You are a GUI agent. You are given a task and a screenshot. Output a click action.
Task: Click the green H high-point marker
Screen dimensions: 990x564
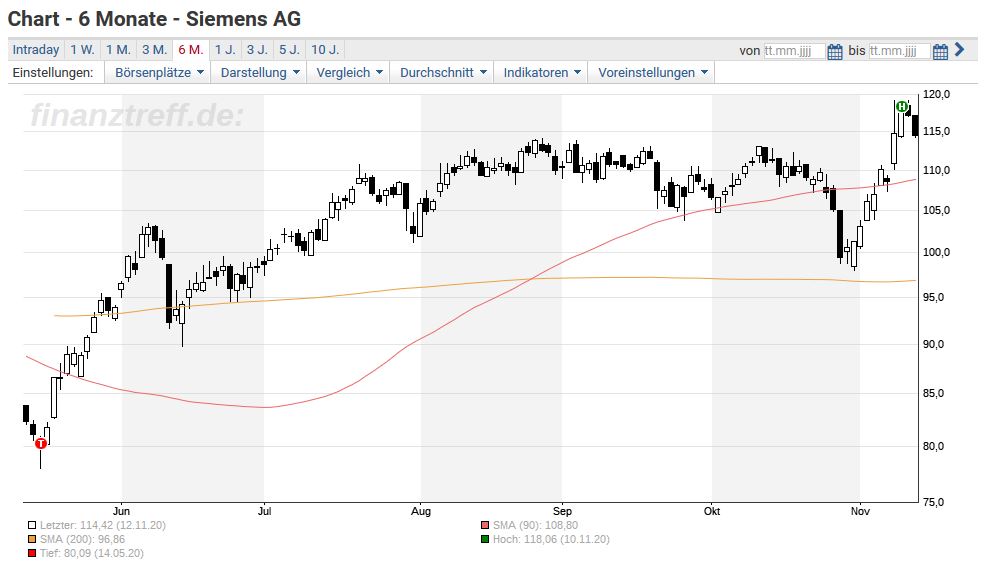(x=902, y=106)
